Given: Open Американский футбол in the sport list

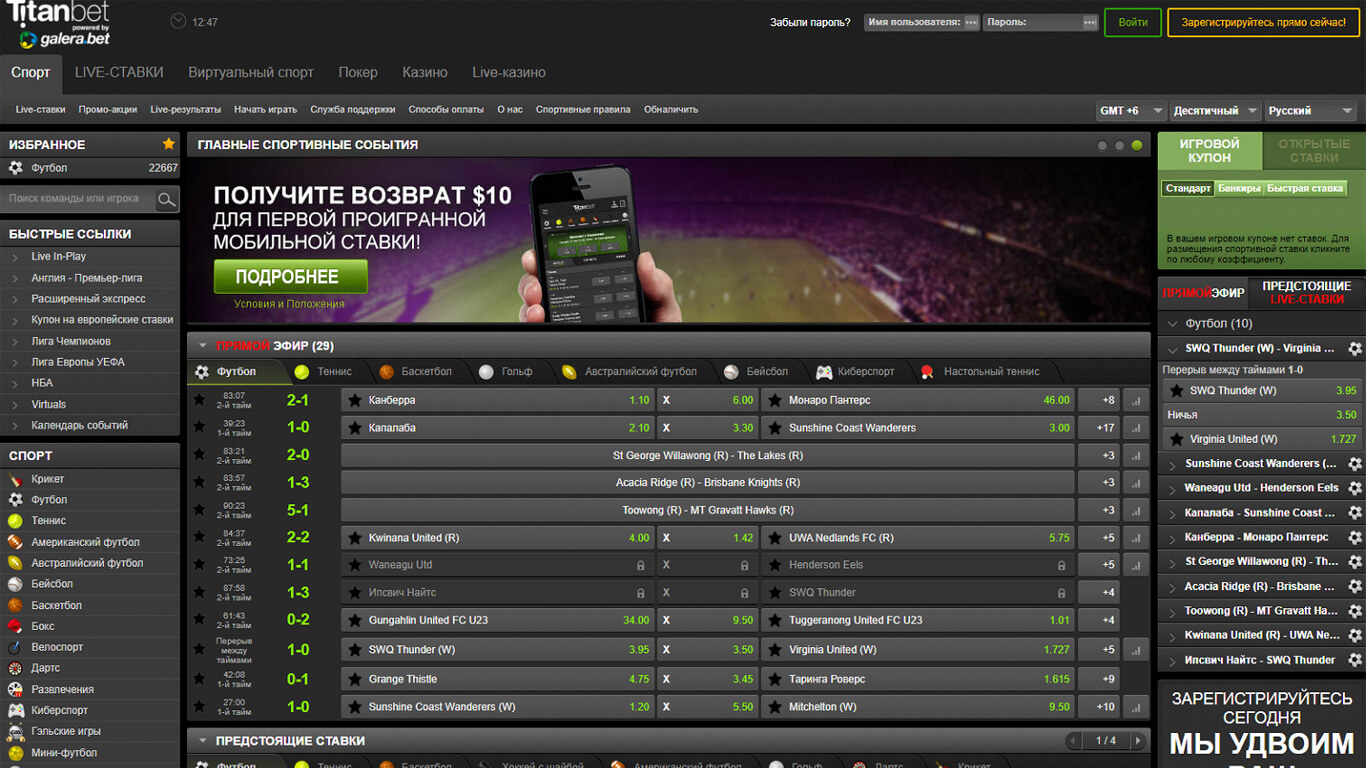Looking at the screenshot, I should (x=86, y=542).
